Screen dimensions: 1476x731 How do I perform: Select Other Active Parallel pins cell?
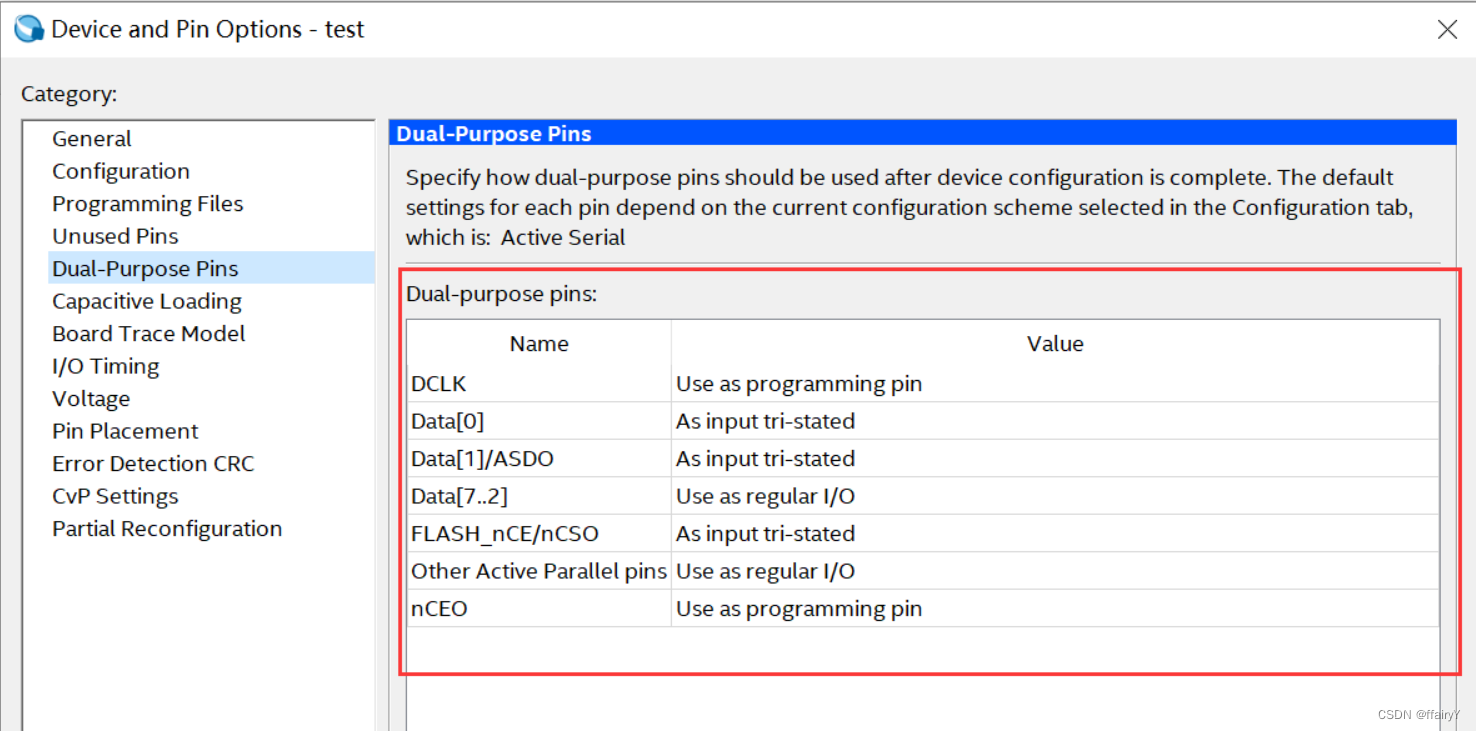(539, 571)
